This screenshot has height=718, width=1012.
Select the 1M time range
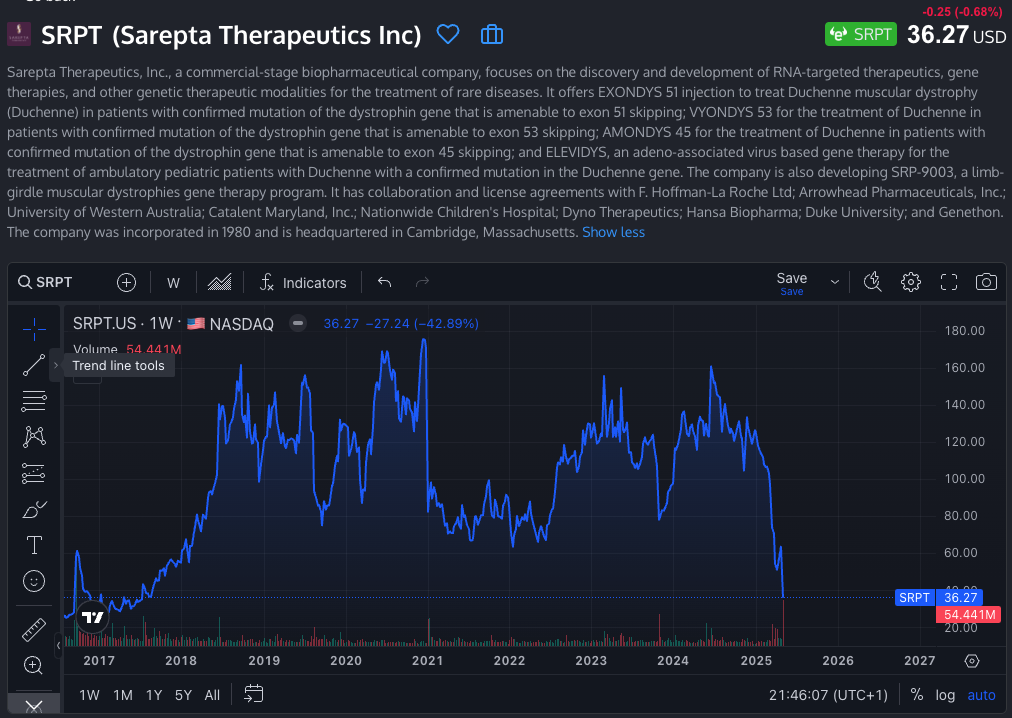point(123,695)
